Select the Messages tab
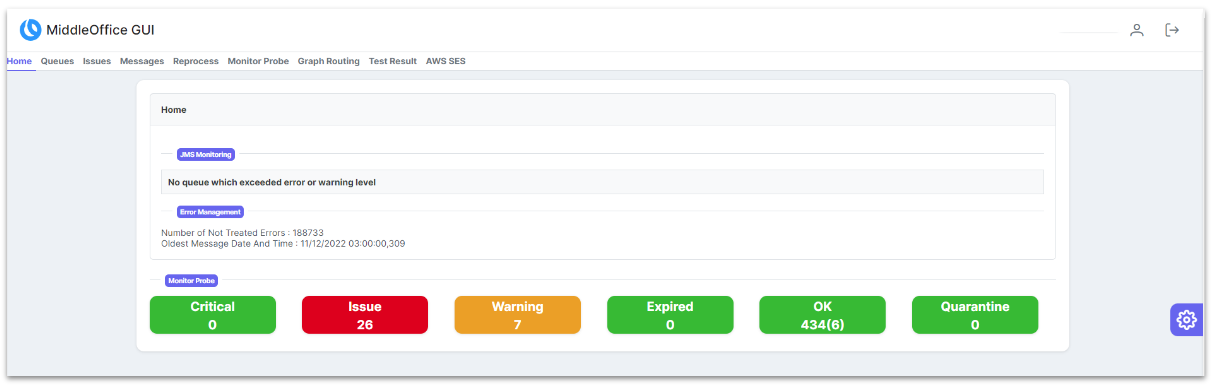Screen dimensions: 1211x385 142,61
